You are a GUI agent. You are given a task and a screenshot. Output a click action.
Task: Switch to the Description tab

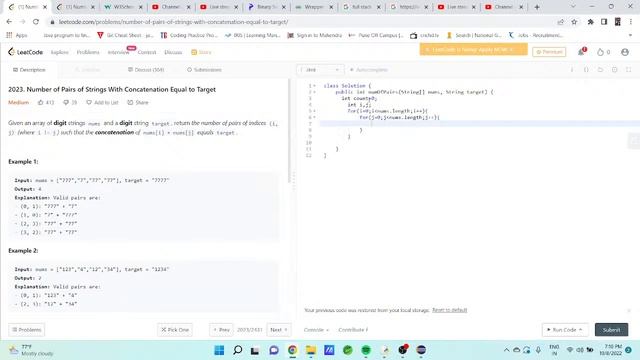point(29,70)
